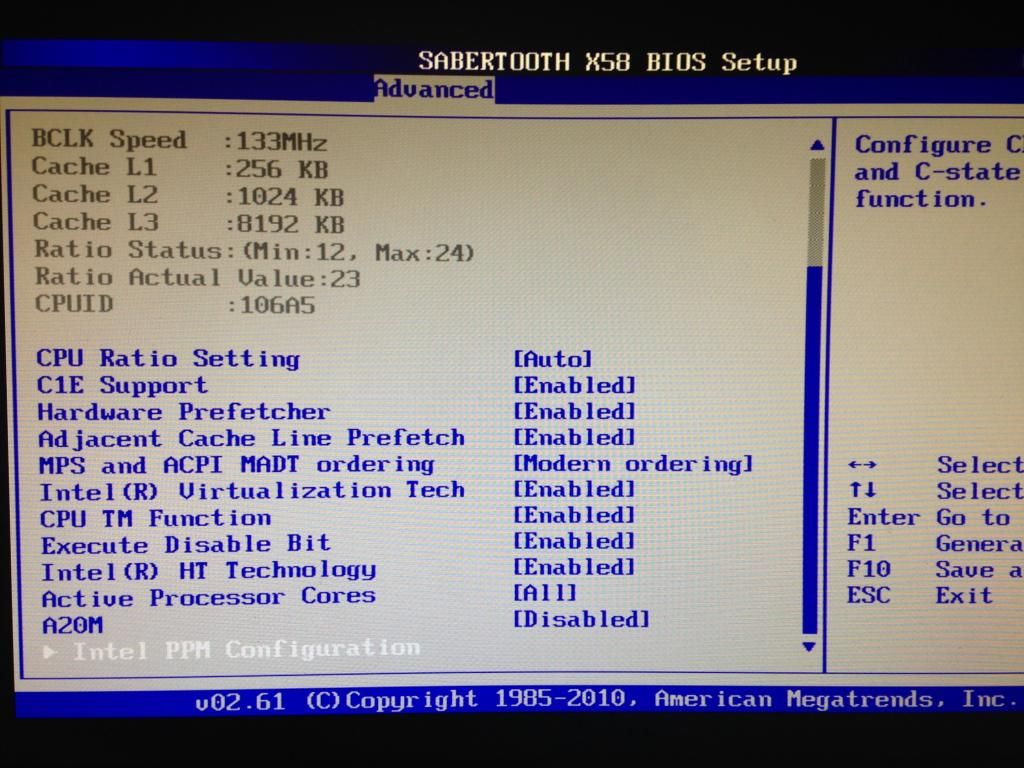This screenshot has width=1024, height=768.
Task: Toggle CPU TM Function Enabled value
Action: pos(574,515)
